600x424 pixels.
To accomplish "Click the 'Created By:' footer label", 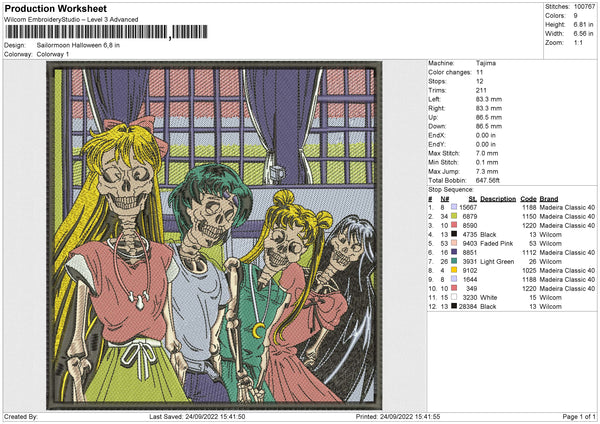I will click(x=21, y=416).
